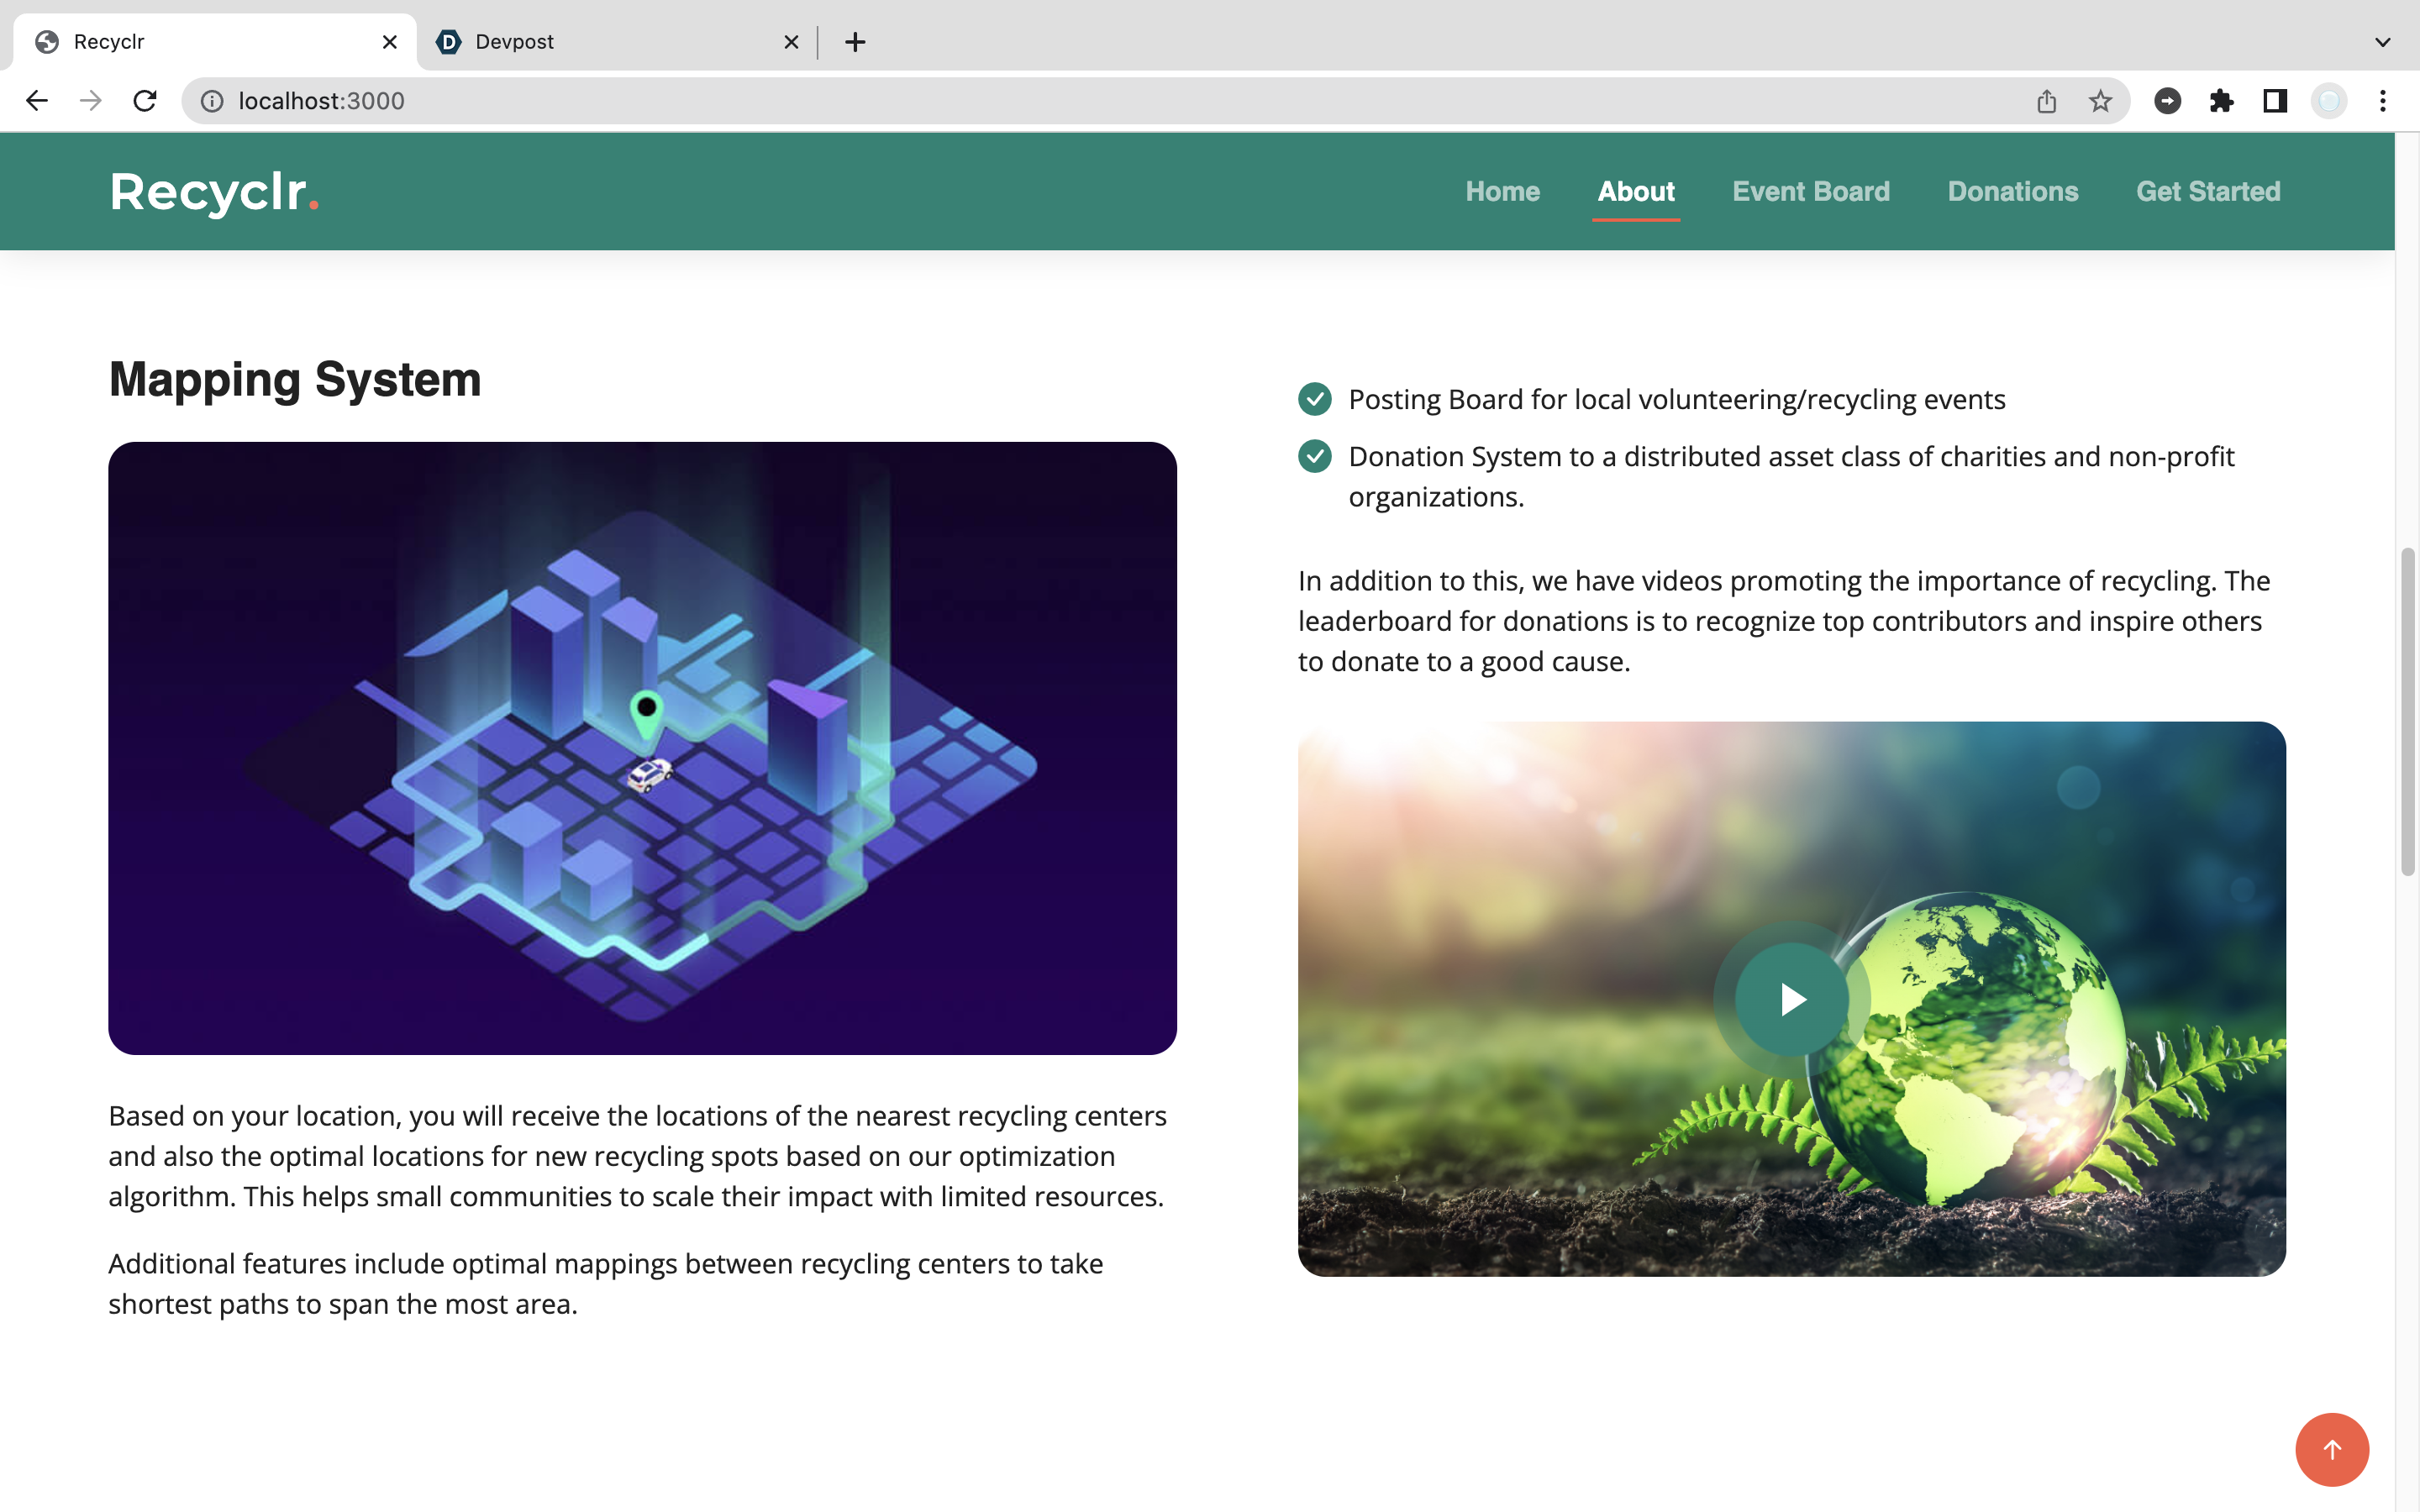Open the browser profile avatar

(2329, 101)
